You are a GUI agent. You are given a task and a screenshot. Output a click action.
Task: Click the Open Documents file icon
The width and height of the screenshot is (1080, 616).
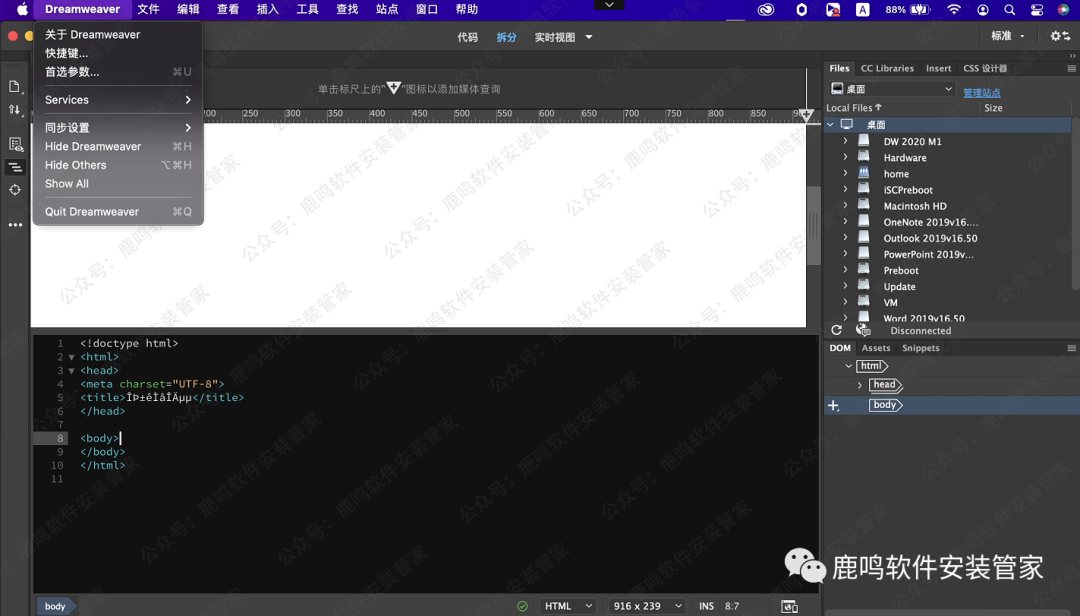tap(15, 87)
